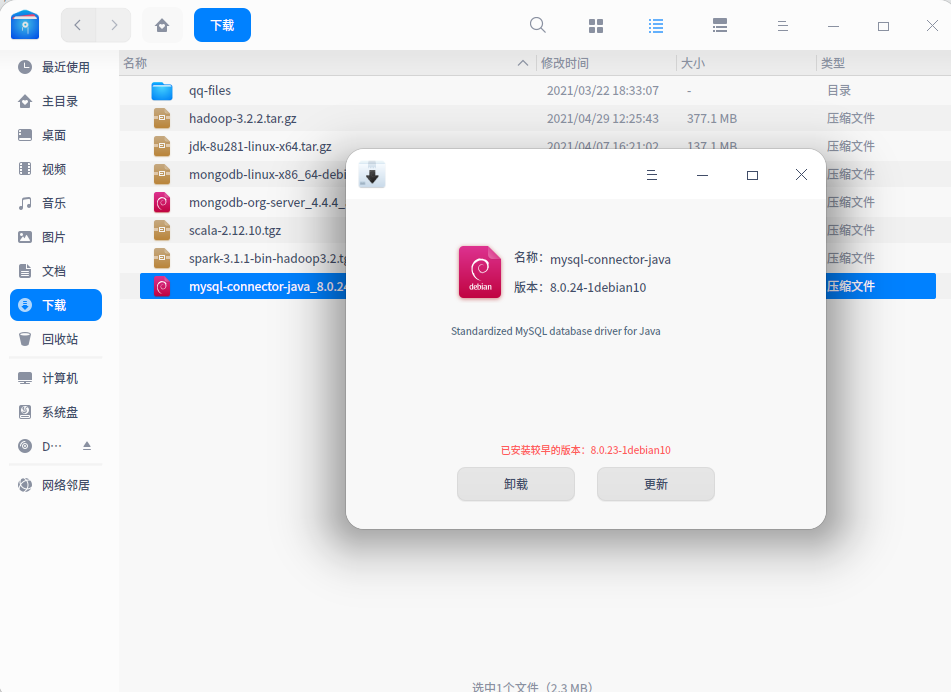The image size is (951, 692).
Task: Click the home button in the toolbar
Action: point(161,25)
